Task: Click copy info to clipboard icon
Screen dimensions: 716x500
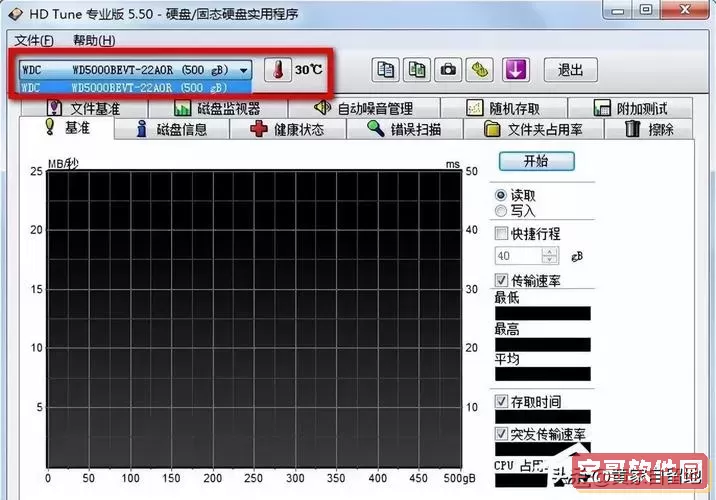Action: click(x=385, y=70)
